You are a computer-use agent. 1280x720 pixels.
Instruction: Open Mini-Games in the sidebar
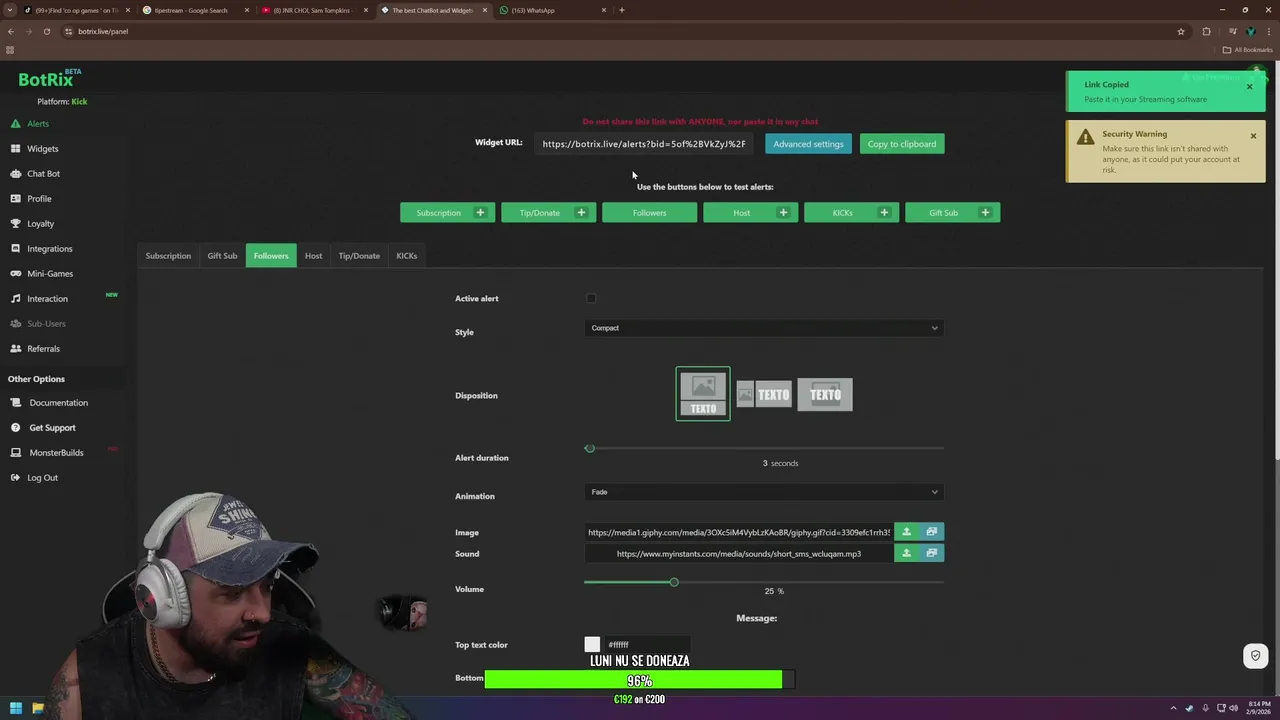49,274
